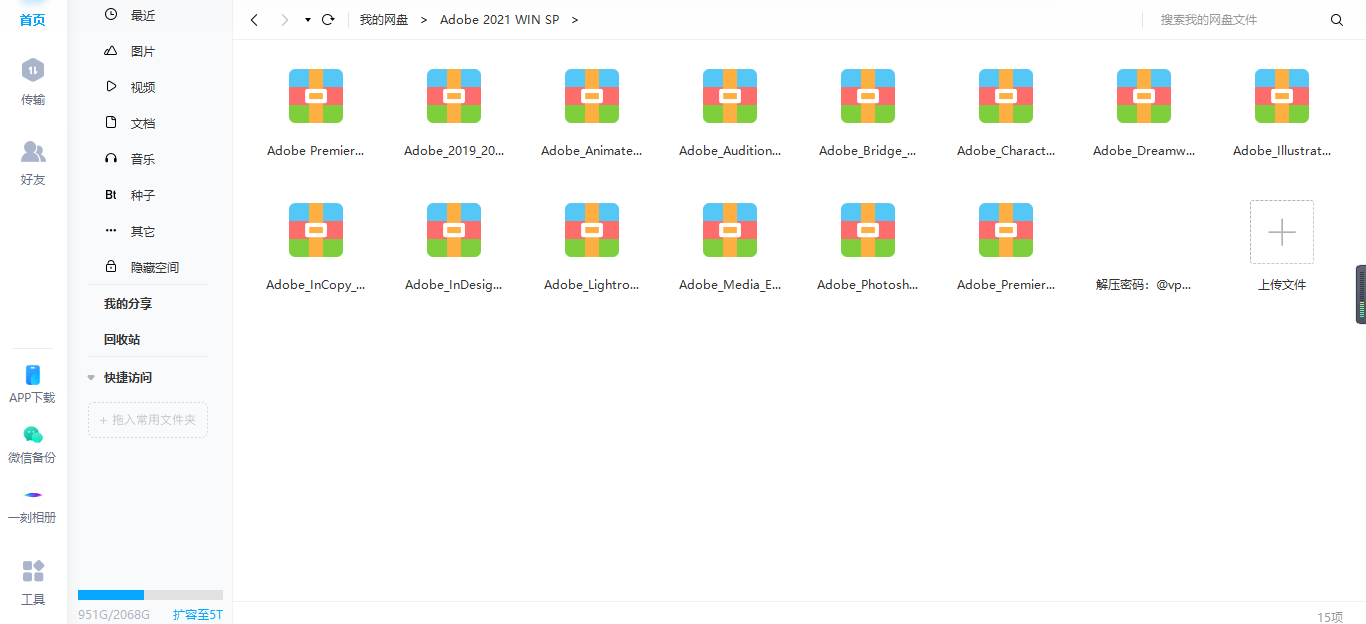This screenshot has height=624, width=1366.
Task: Open 微信备份 WeChat backup
Action: (x=33, y=445)
